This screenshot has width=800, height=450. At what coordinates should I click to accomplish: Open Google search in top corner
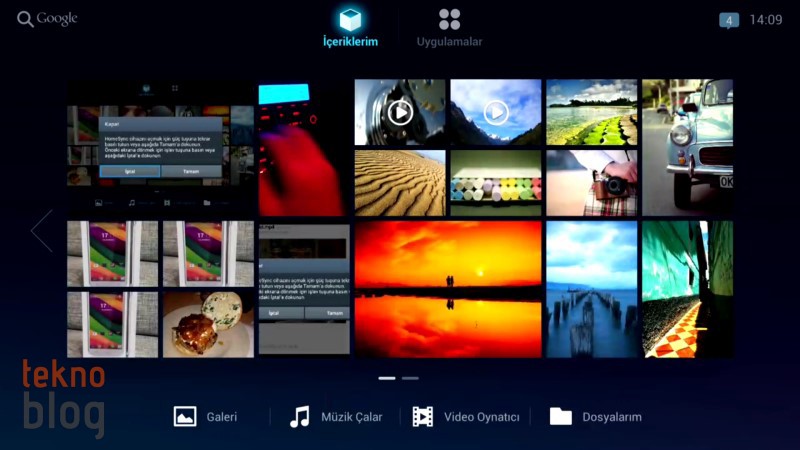[x=47, y=19]
